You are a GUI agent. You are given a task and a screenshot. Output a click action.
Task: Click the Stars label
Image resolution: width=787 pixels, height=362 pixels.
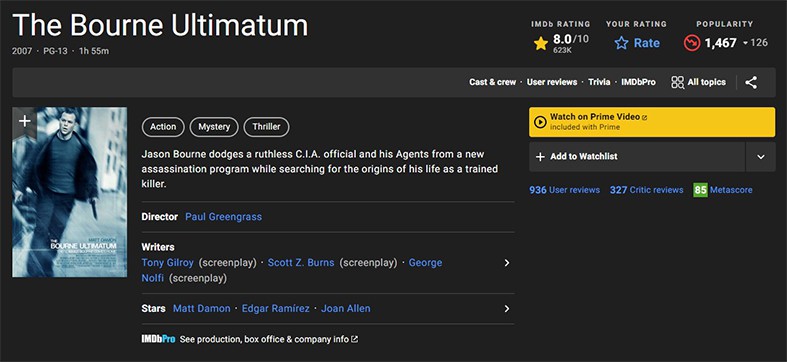point(154,308)
